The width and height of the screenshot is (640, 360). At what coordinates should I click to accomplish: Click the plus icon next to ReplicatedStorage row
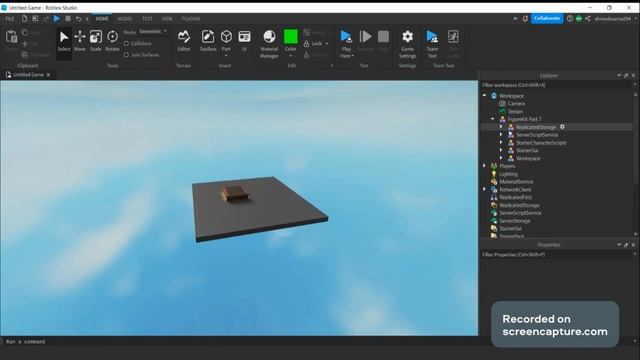[x=562, y=127]
